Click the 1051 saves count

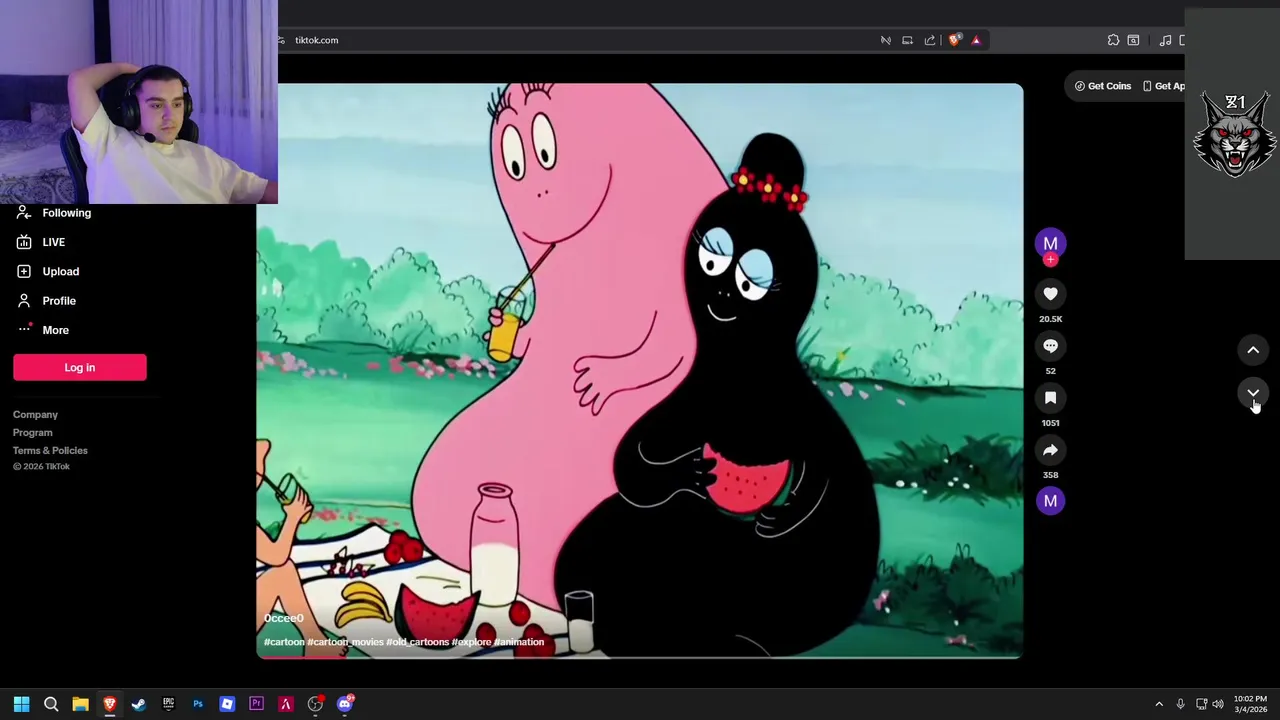(x=1050, y=423)
